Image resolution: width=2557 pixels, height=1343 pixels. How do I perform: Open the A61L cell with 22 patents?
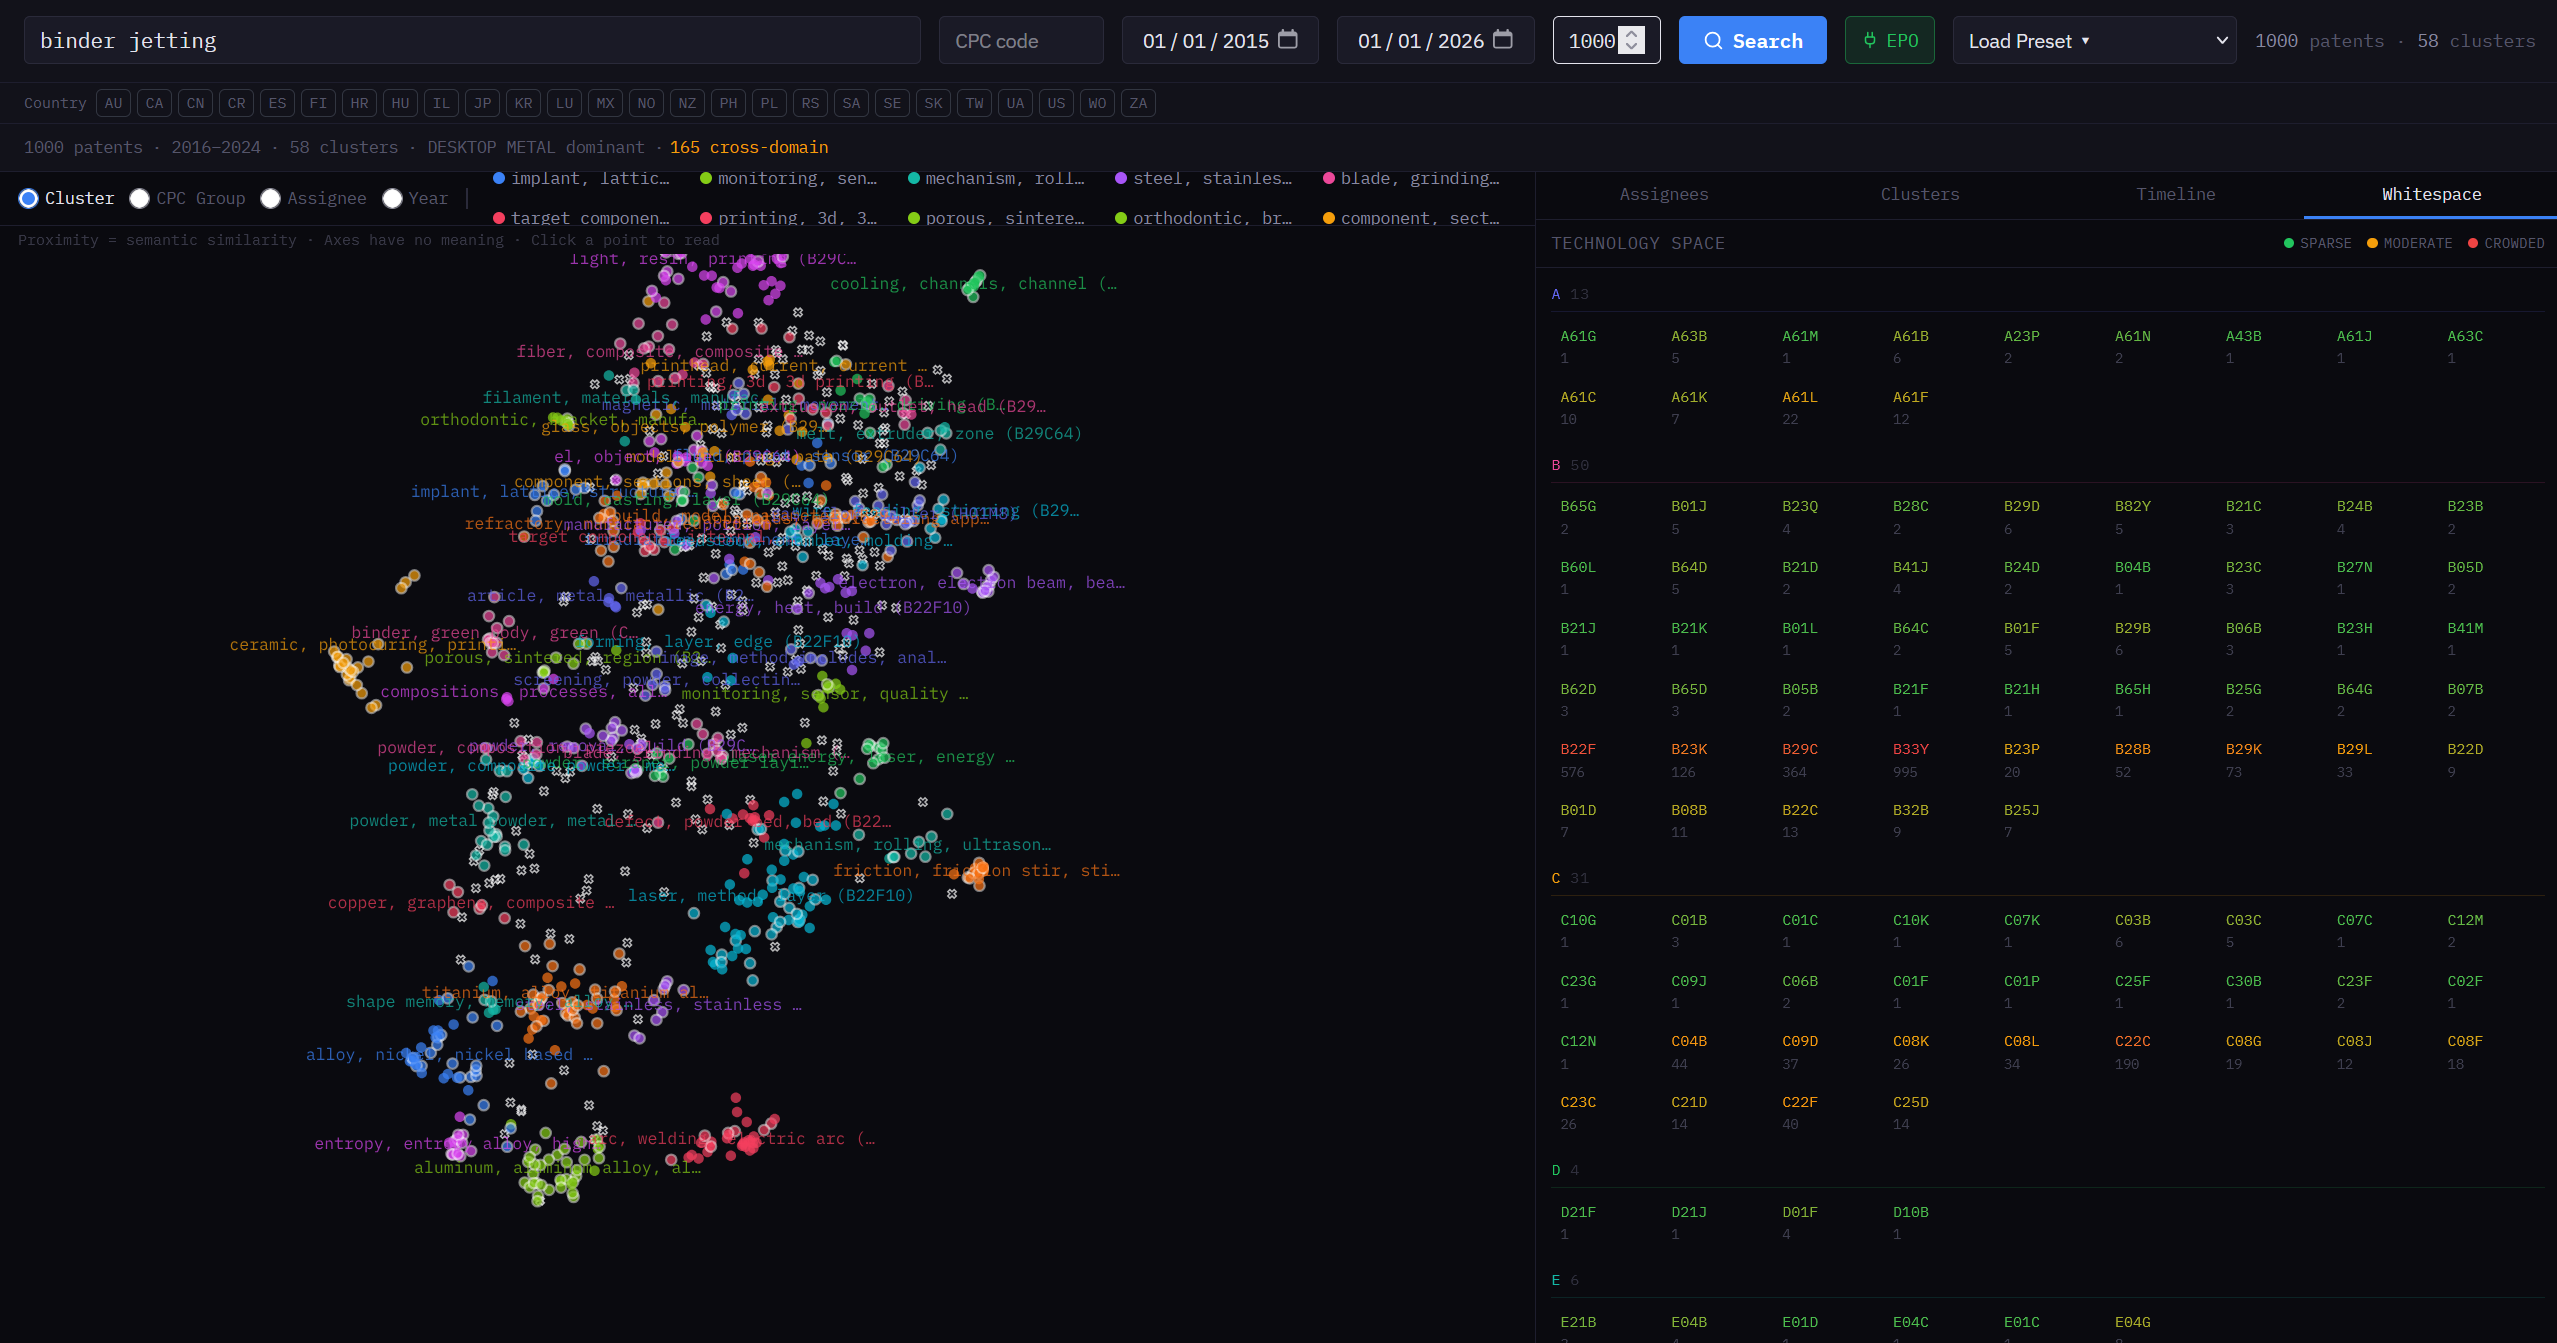coord(1826,408)
